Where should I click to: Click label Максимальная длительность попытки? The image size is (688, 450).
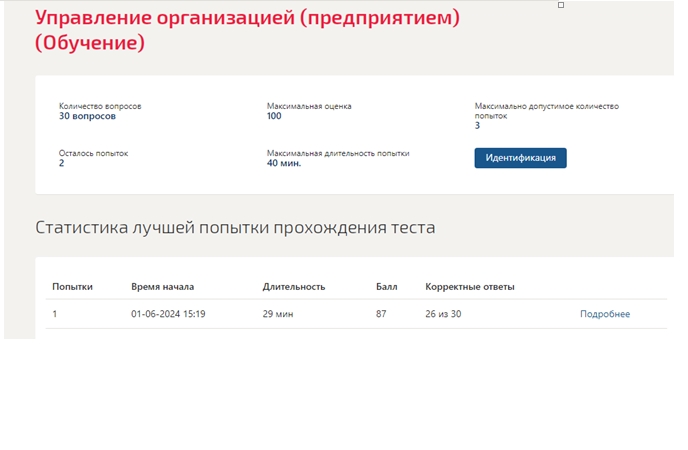point(338,154)
